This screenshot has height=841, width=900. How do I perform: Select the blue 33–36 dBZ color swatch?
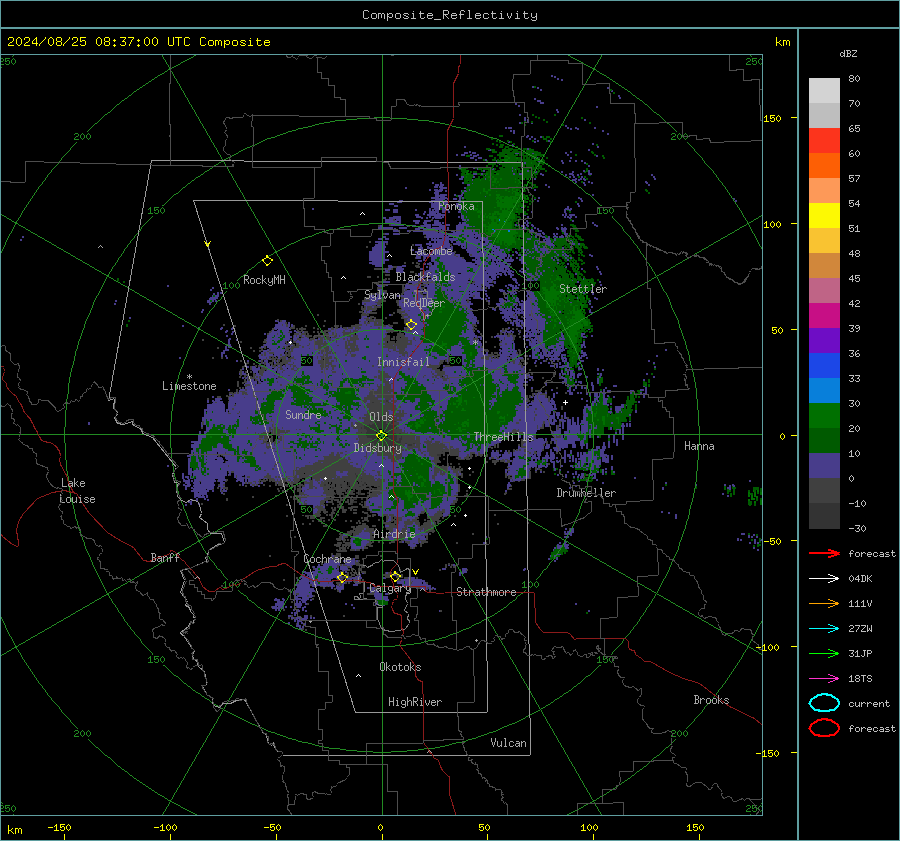pyautogui.click(x=824, y=366)
